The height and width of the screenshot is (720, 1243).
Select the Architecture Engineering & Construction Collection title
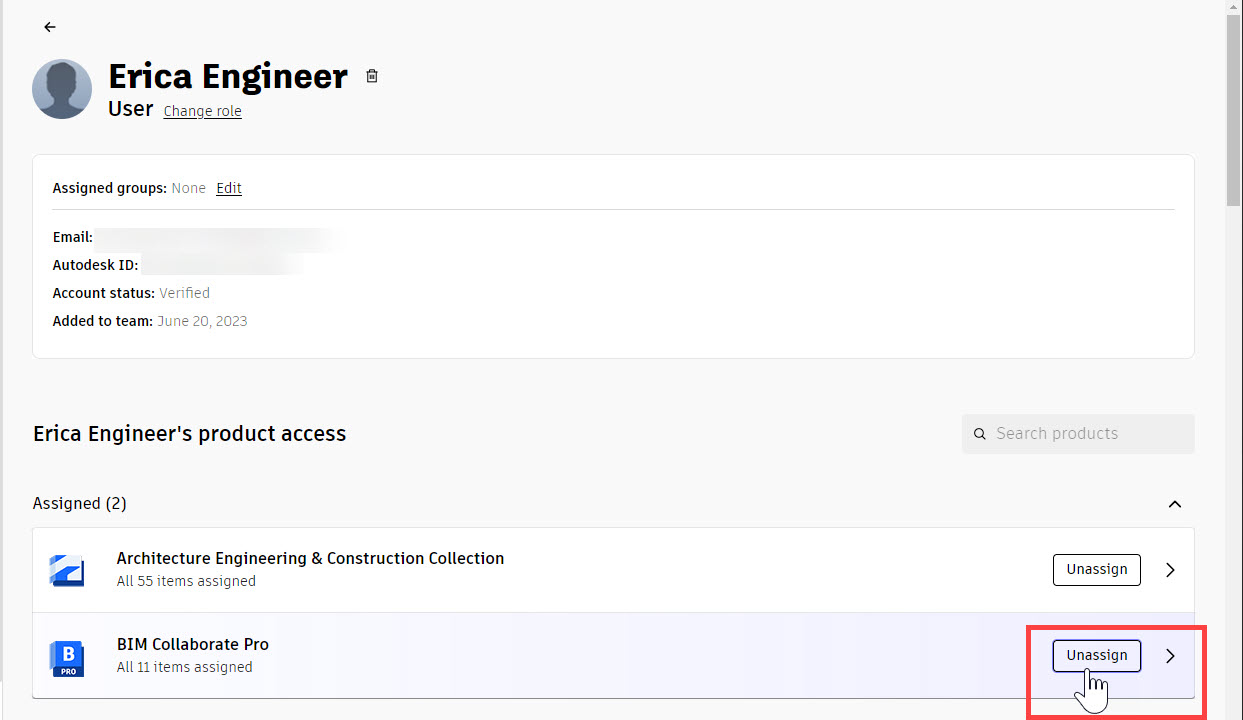tap(310, 558)
